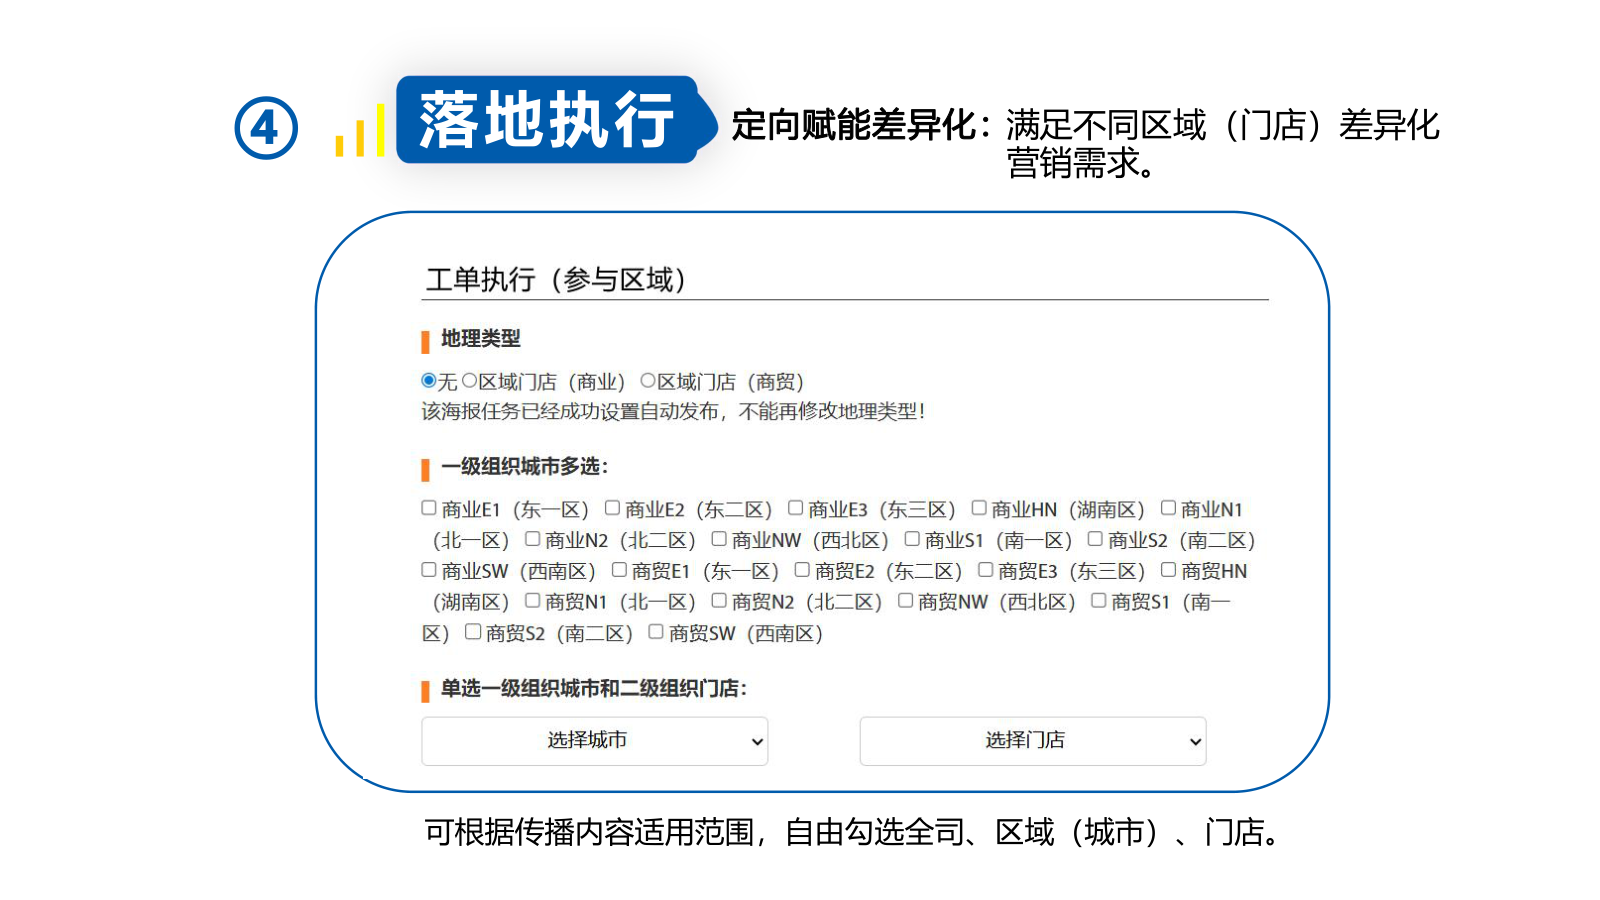This screenshot has width=1600, height=900.
Task: Check 商贸NW（西北区）checkbox
Action: tap(905, 601)
